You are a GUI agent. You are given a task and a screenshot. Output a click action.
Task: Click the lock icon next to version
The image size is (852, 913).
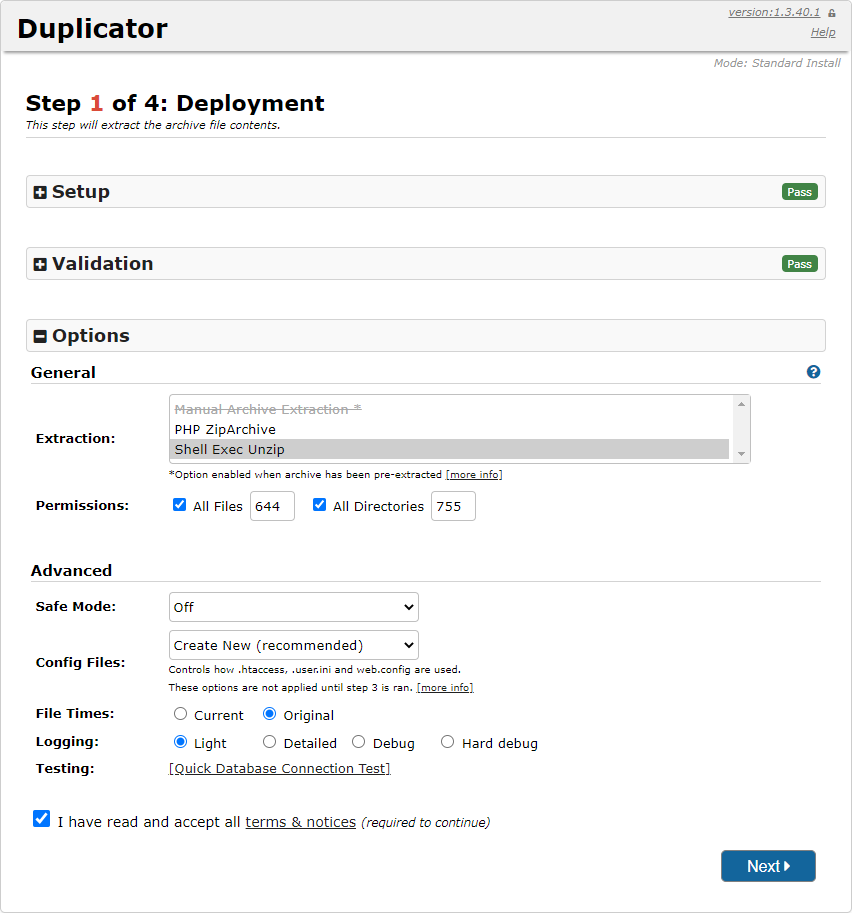pos(831,13)
